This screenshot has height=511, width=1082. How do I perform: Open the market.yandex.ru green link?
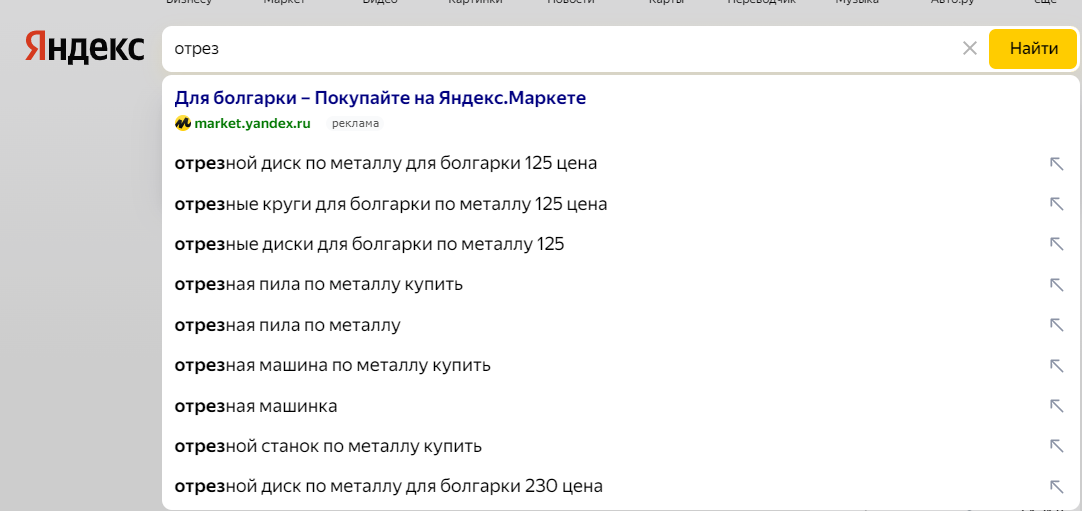tap(253, 123)
